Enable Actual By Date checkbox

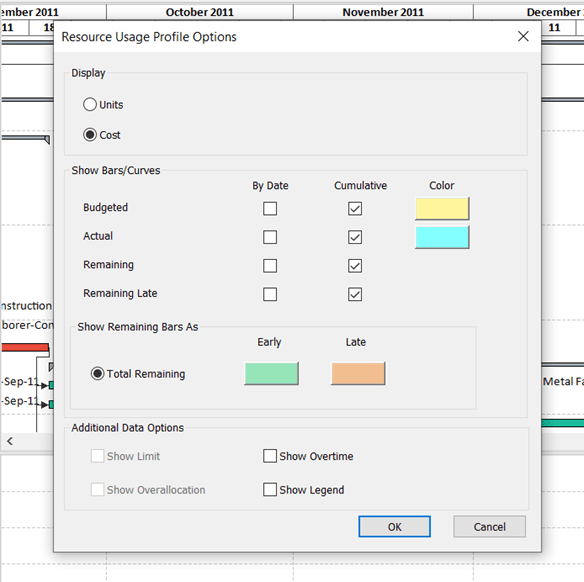[x=270, y=237]
